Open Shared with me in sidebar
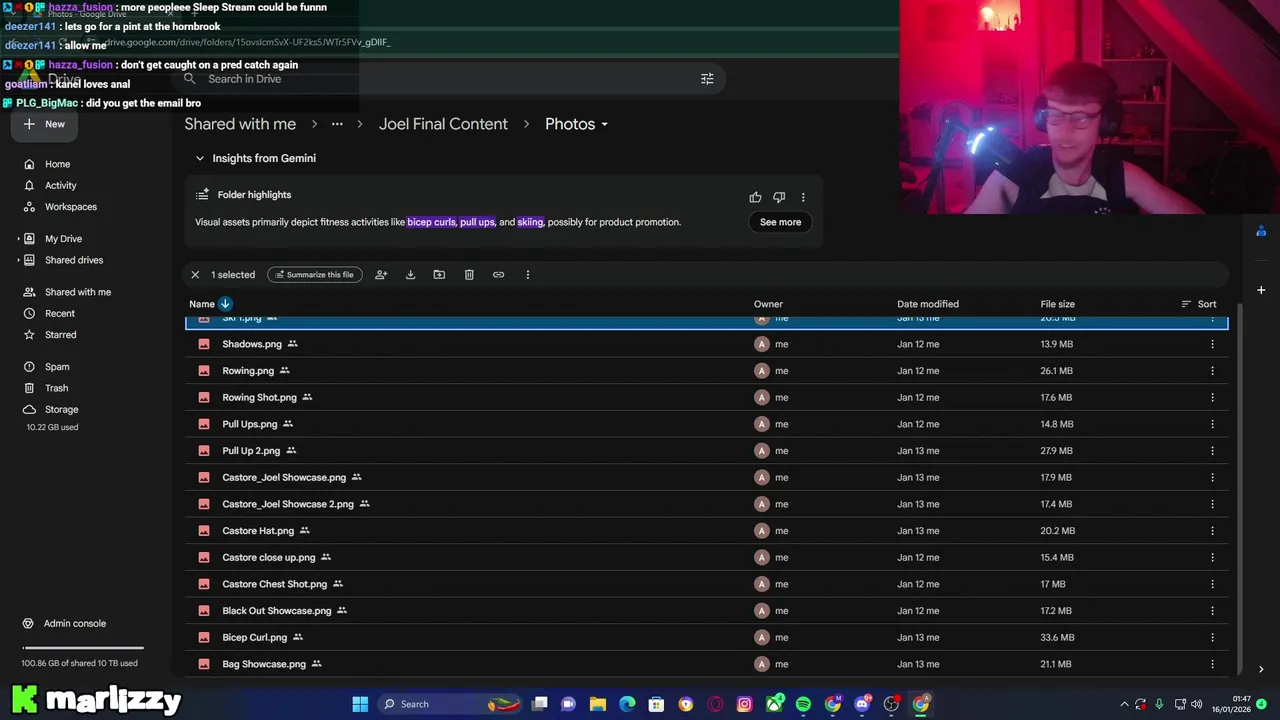Image resolution: width=1280 pixels, height=720 pixels. (78, 292)
